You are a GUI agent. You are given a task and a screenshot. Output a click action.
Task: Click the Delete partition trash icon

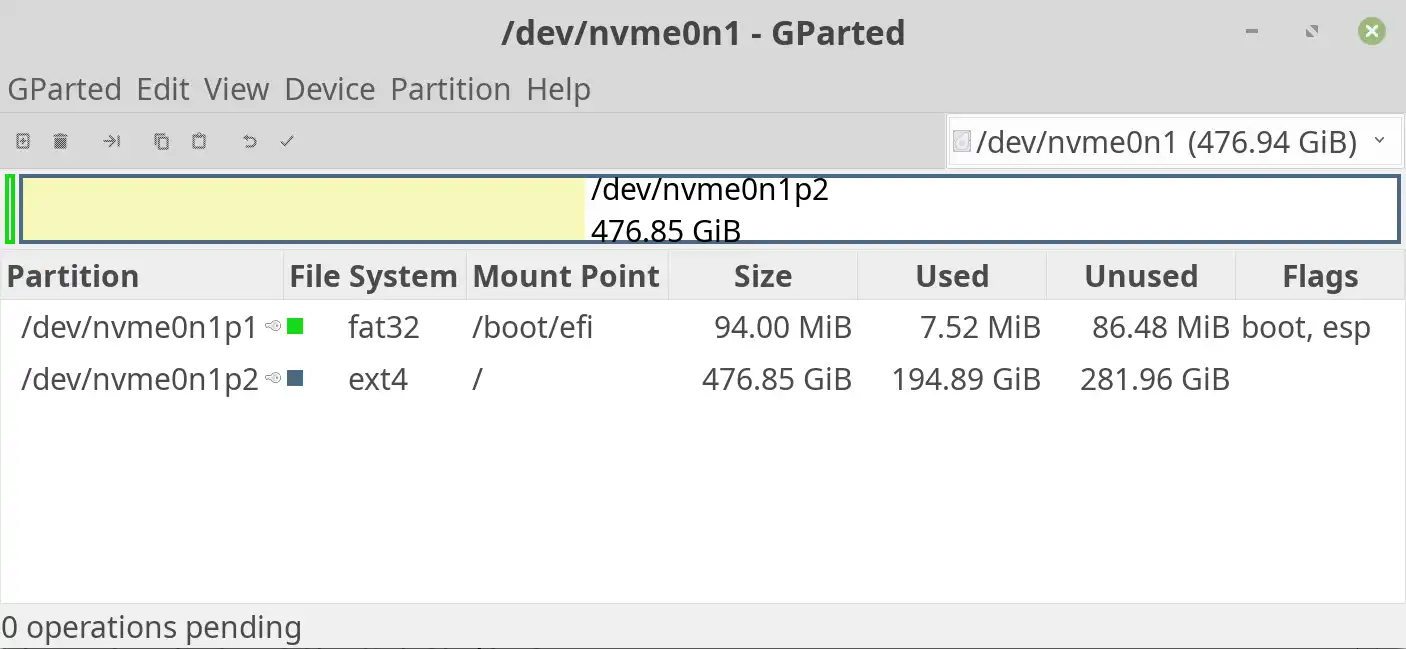coord(60,142)
